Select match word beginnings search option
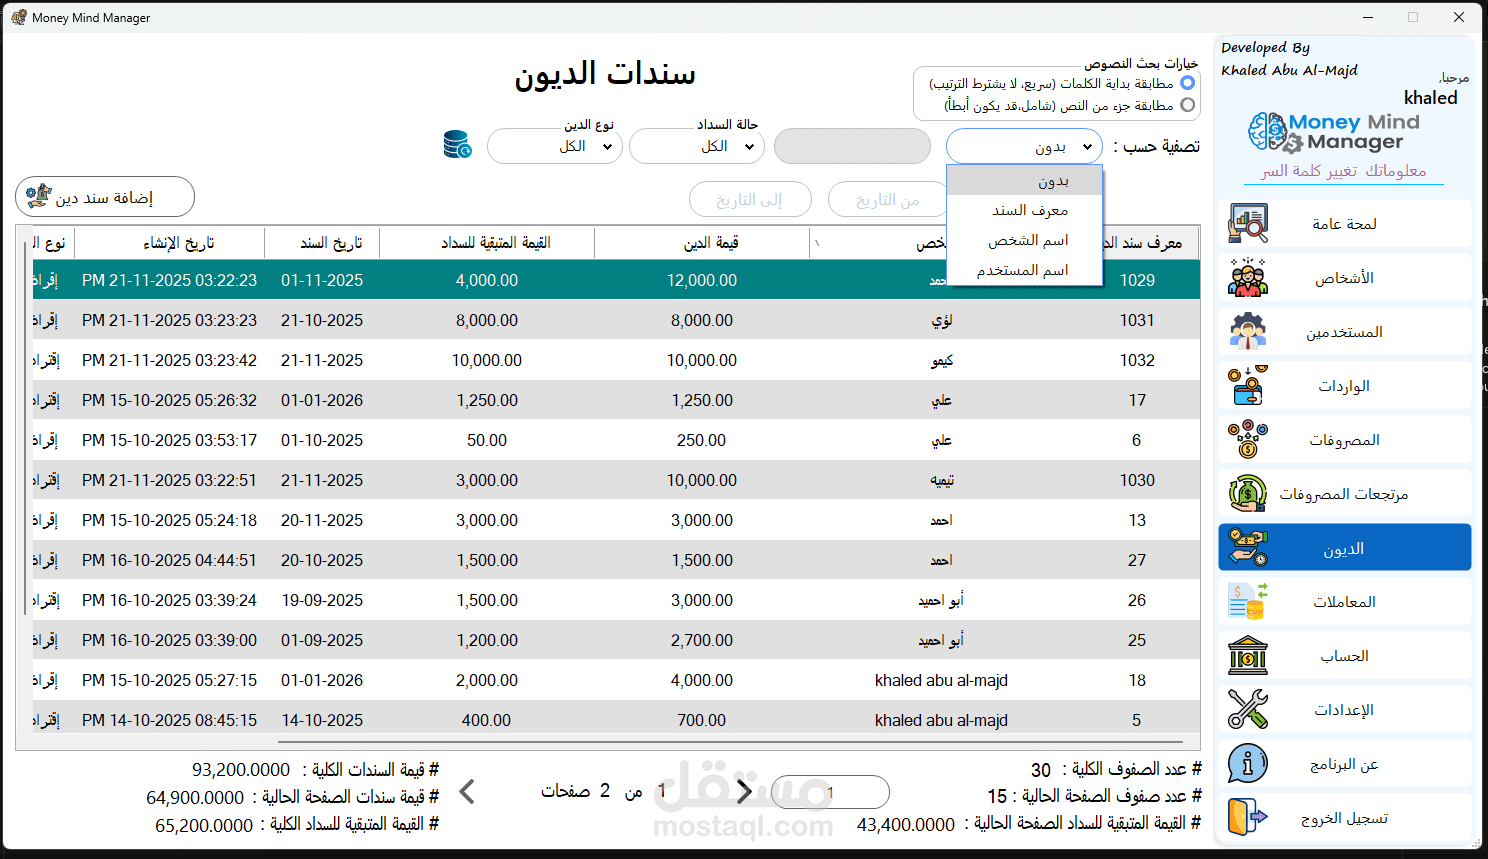This screenshot has width=1488, height=859. pos(1188,83)
